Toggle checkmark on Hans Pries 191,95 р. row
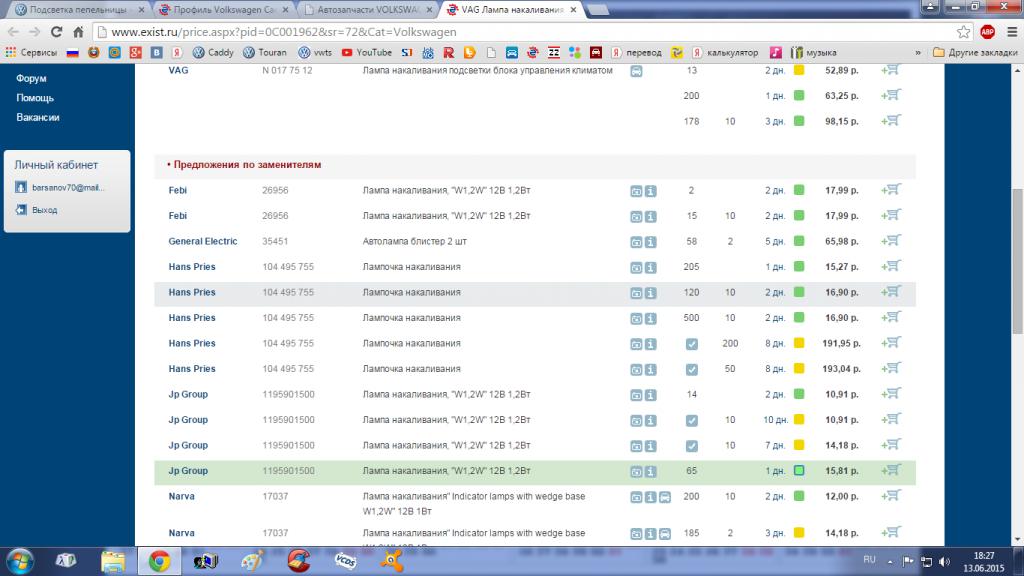This screenshot has height=576, width=1024. click(x=692, y=344)
